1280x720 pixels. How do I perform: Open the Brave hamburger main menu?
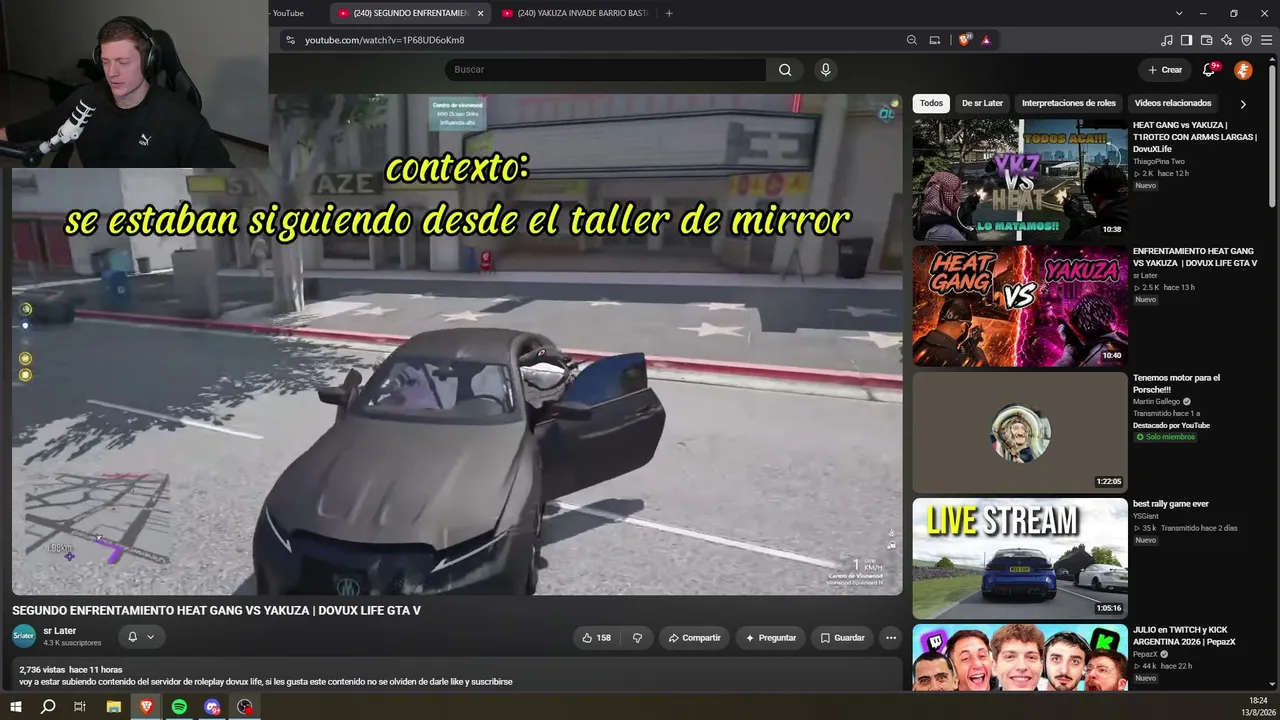(1266, 40)
